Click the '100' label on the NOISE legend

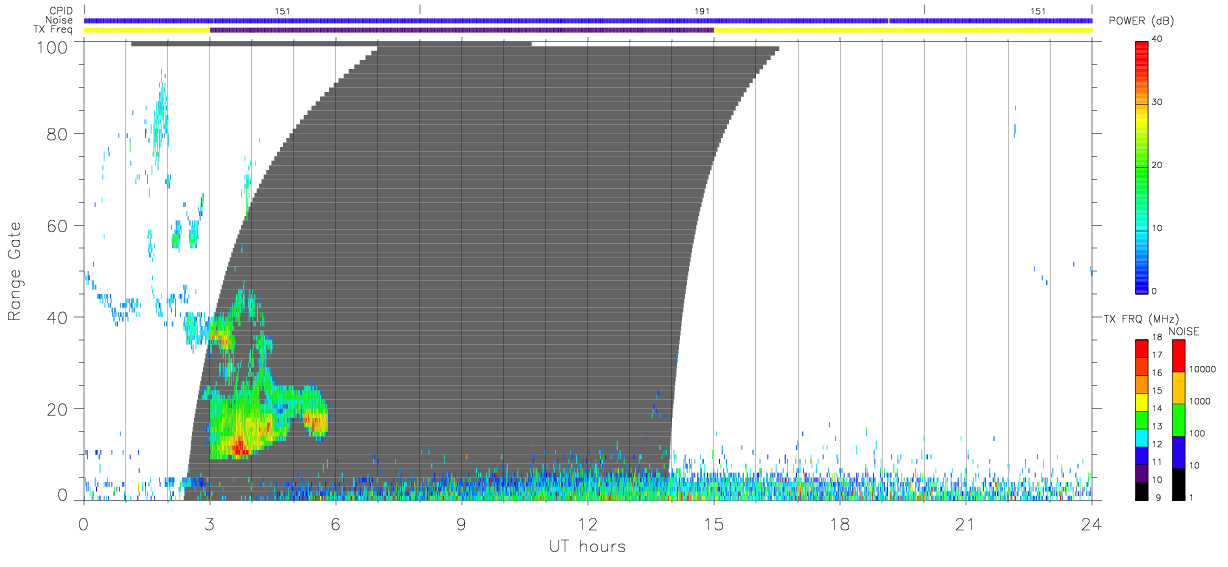coord(1197,433)
